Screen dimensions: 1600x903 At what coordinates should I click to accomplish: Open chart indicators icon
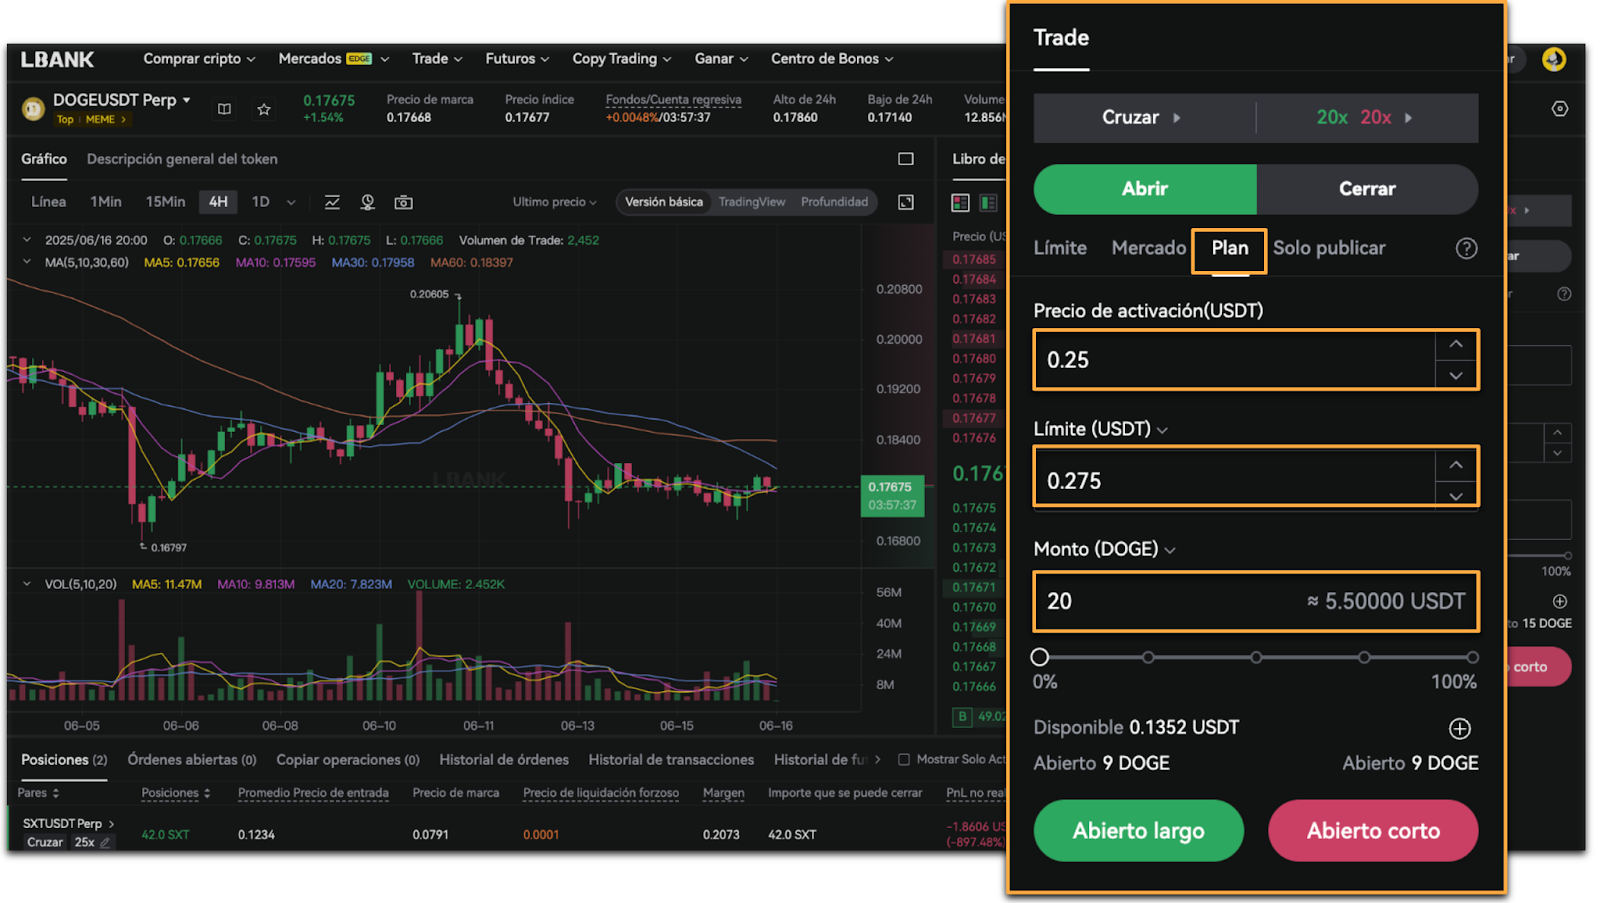click(332, 202)
